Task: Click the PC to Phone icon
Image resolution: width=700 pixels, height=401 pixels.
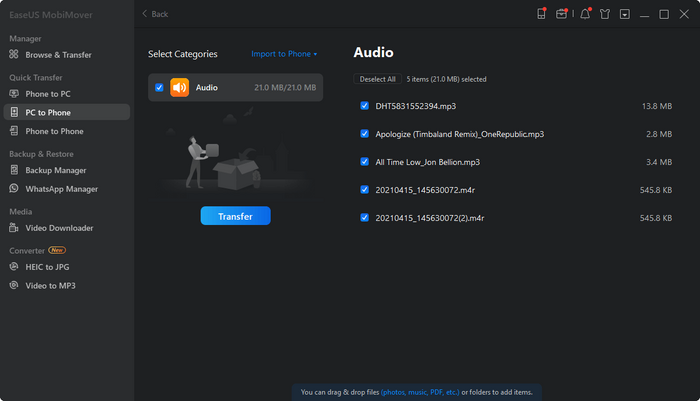Action: pos(14,112)
